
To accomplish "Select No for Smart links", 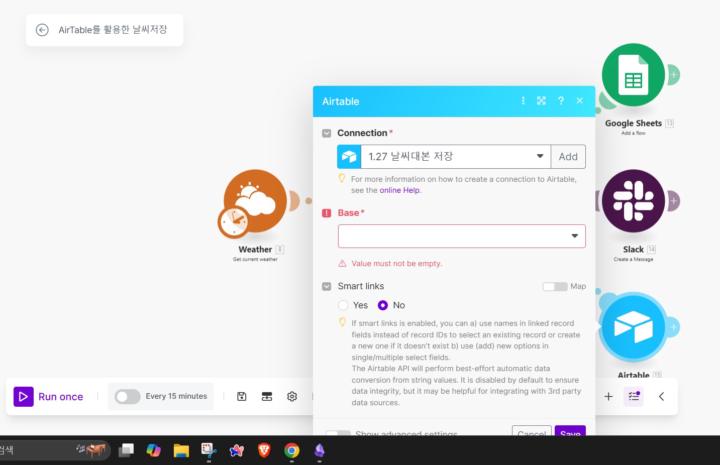I will [x=382, y=305].
